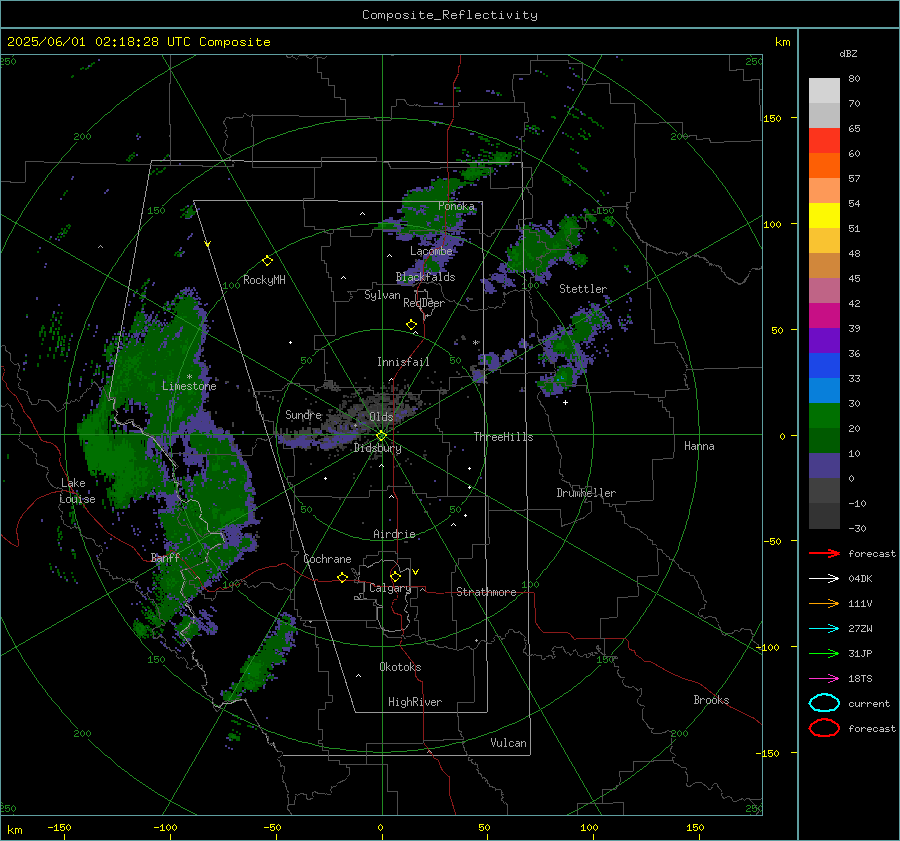Click the Lacombe town label
The height and width of the screenshot is (841, 900).
click(431, 251)
